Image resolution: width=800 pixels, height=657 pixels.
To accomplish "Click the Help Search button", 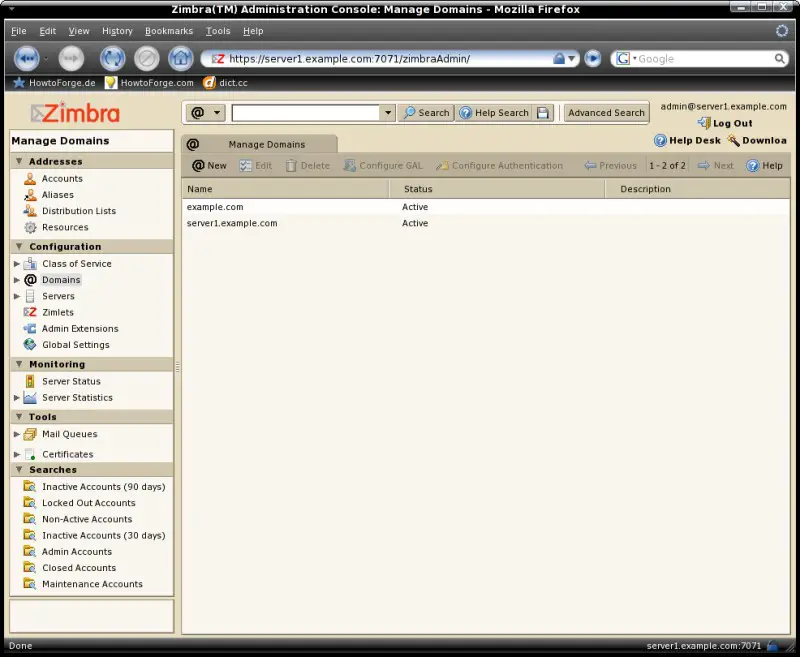I will 494,113.
